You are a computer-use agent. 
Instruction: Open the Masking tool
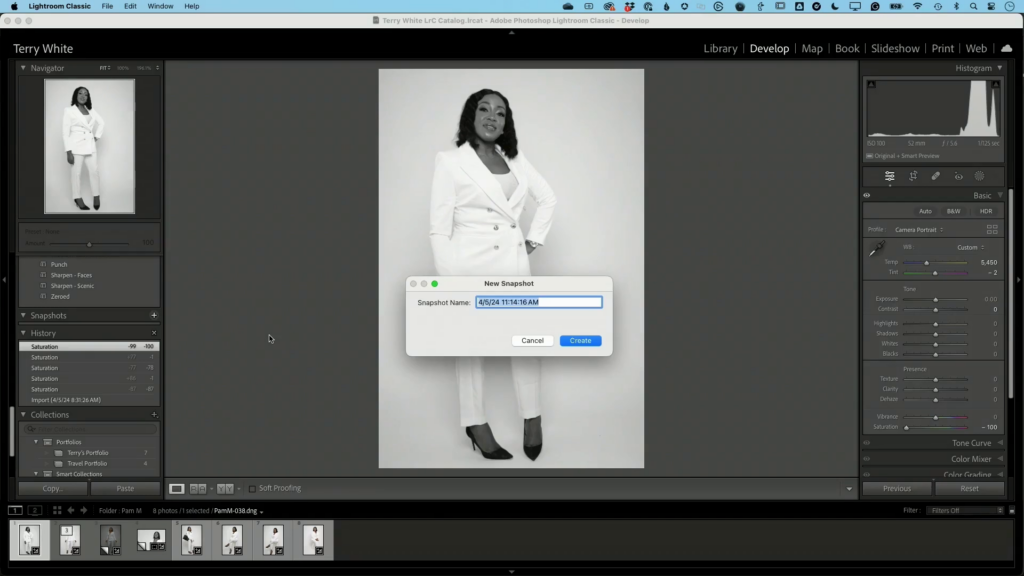[x=980, y=176]
